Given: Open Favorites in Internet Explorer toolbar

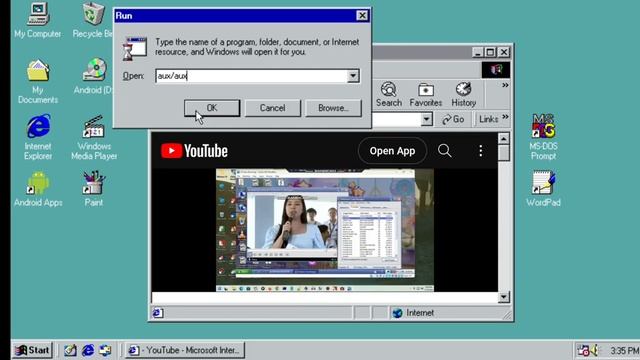Looking at the screenshot, I should (426, 94).
